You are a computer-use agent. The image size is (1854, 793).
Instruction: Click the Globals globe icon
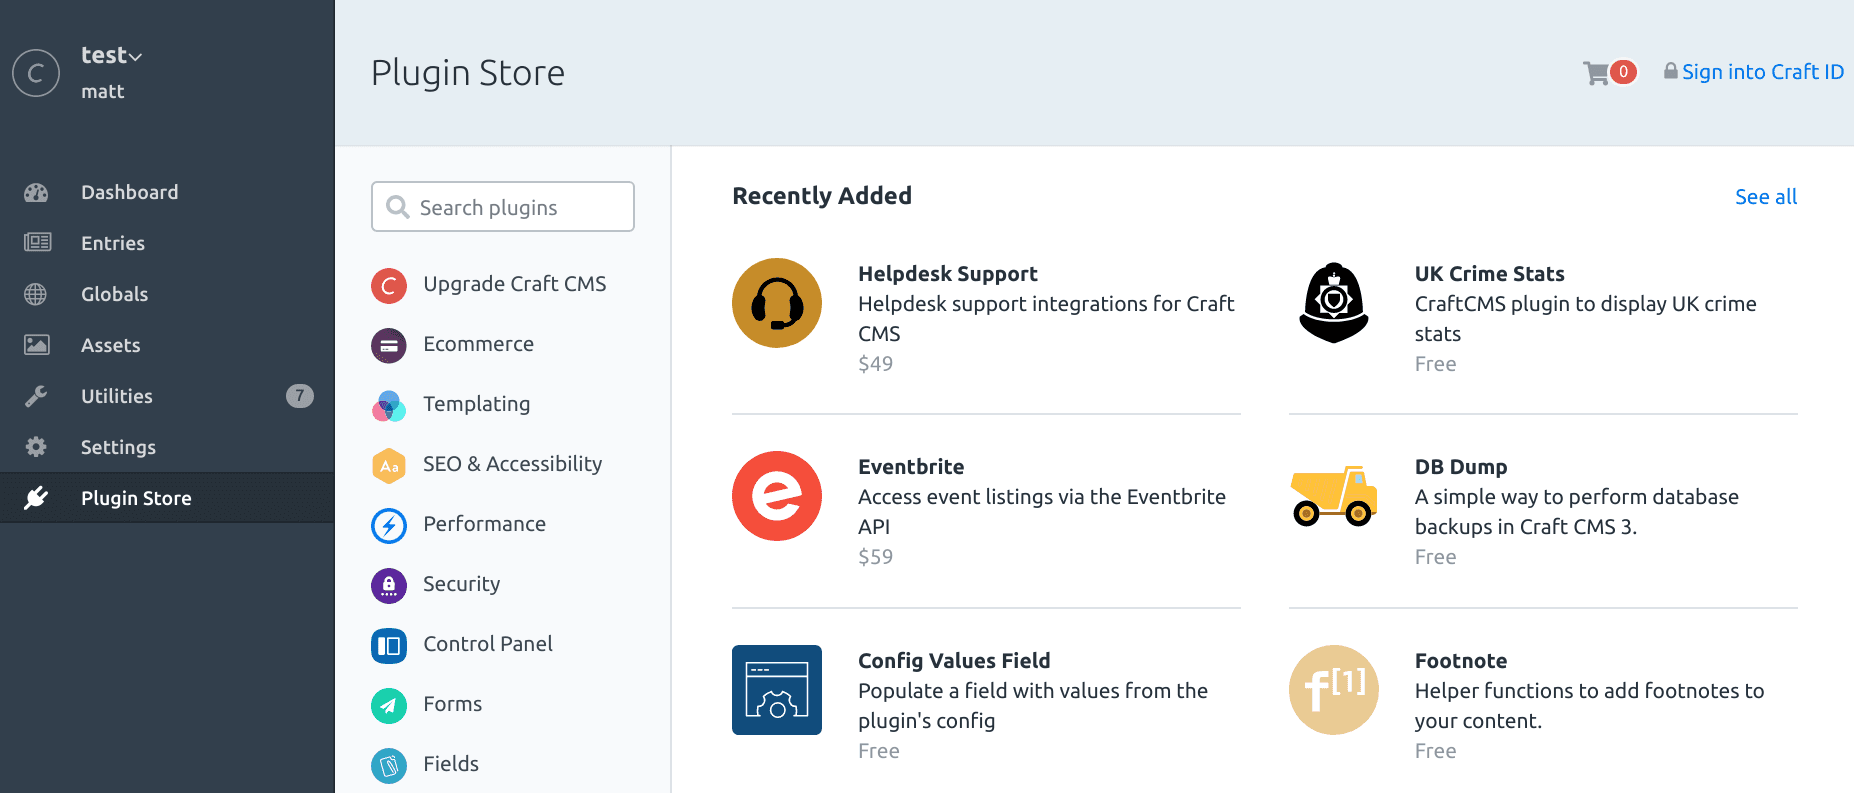36,294
